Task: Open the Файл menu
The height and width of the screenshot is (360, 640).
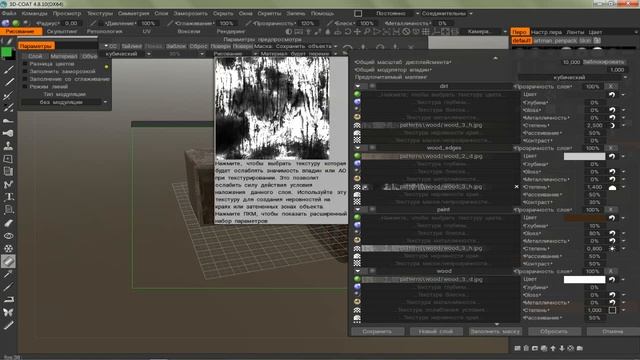Action: 9,13
